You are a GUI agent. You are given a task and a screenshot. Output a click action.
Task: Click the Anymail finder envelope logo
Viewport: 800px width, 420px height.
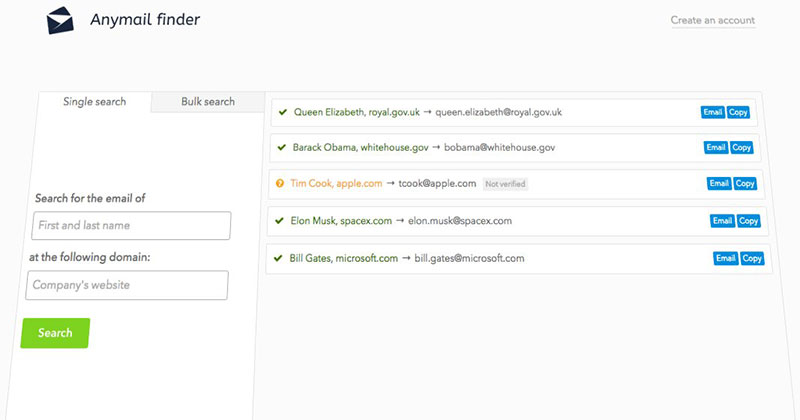point(60,21)
